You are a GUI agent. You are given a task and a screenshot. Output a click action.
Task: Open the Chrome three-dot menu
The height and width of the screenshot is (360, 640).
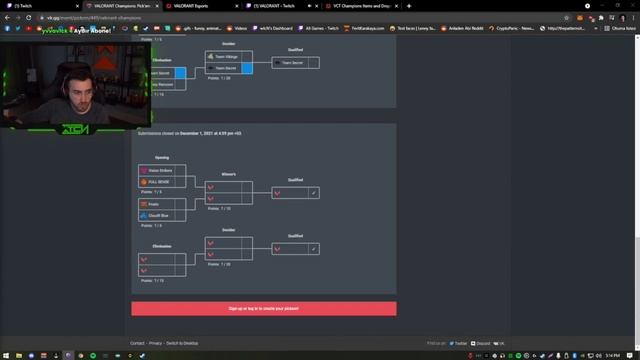point(633,18)
